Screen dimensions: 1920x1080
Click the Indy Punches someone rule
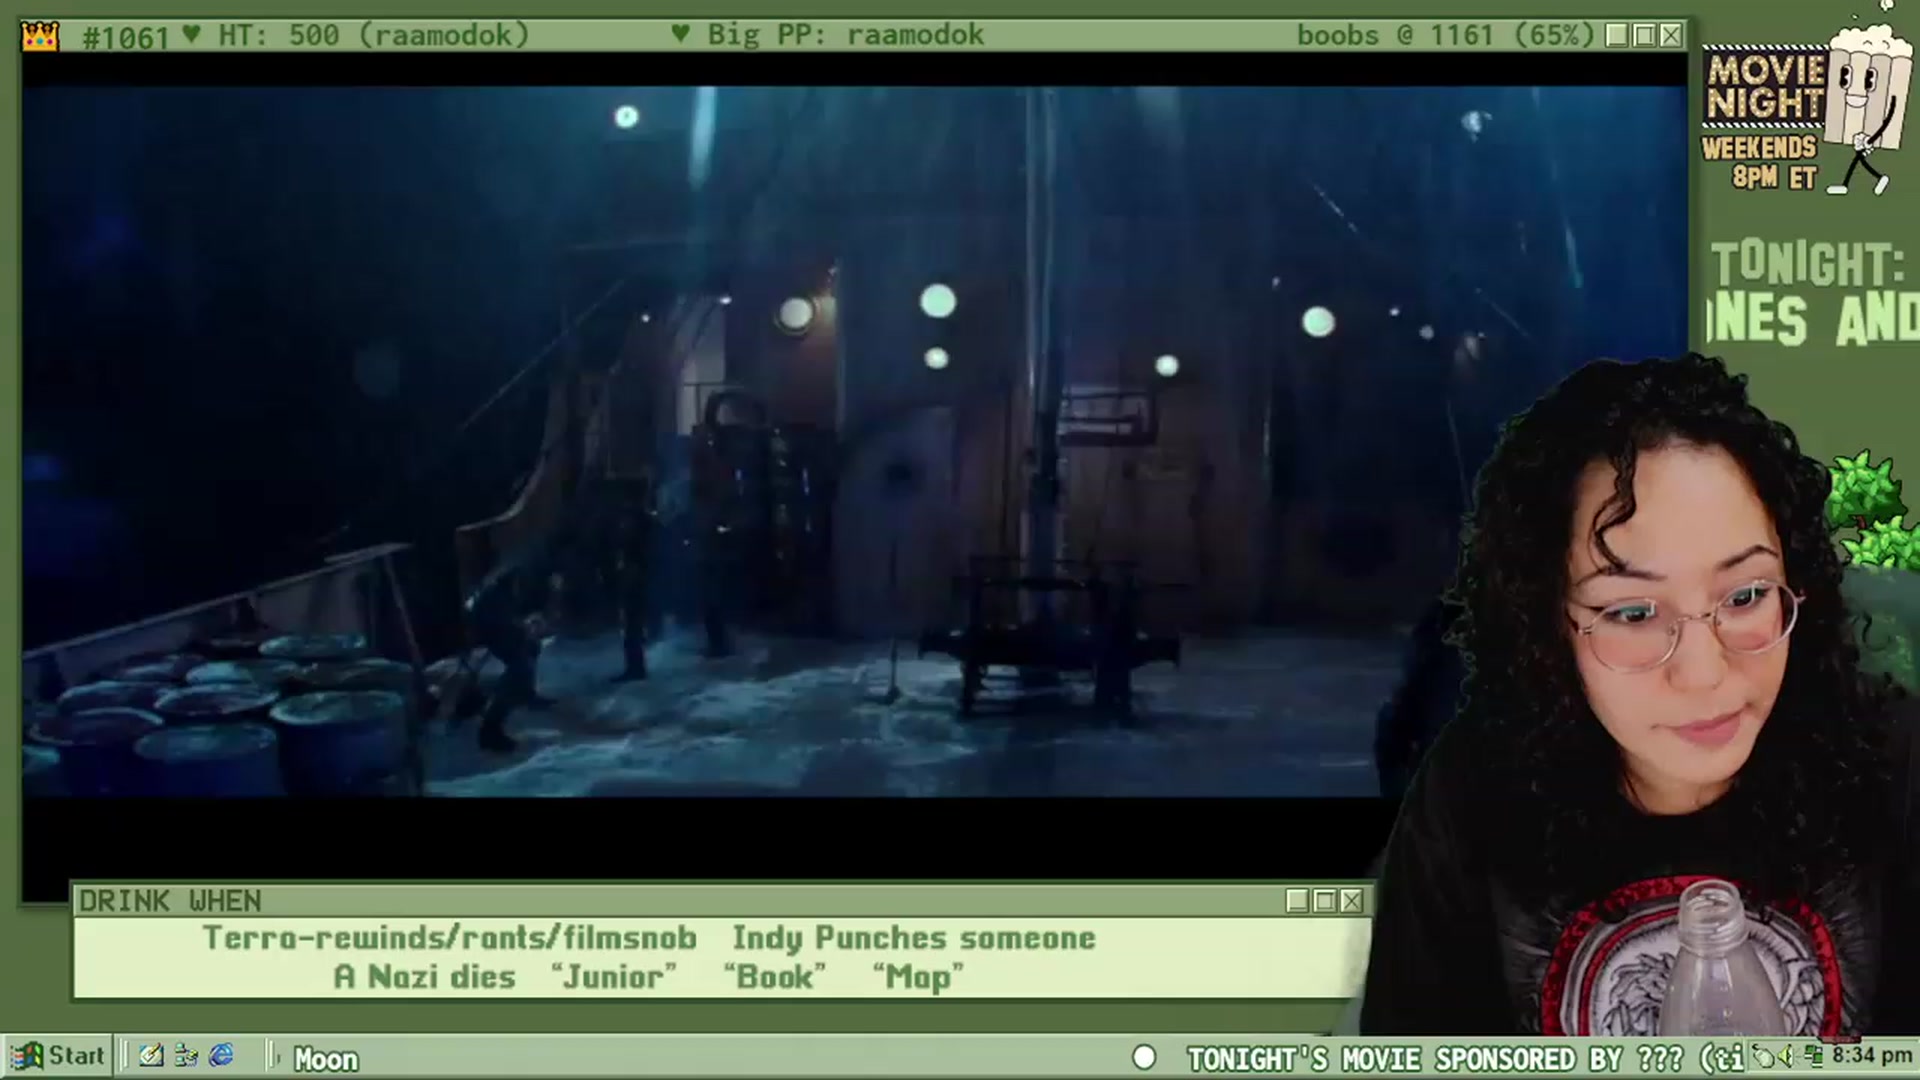click(914, 938)
